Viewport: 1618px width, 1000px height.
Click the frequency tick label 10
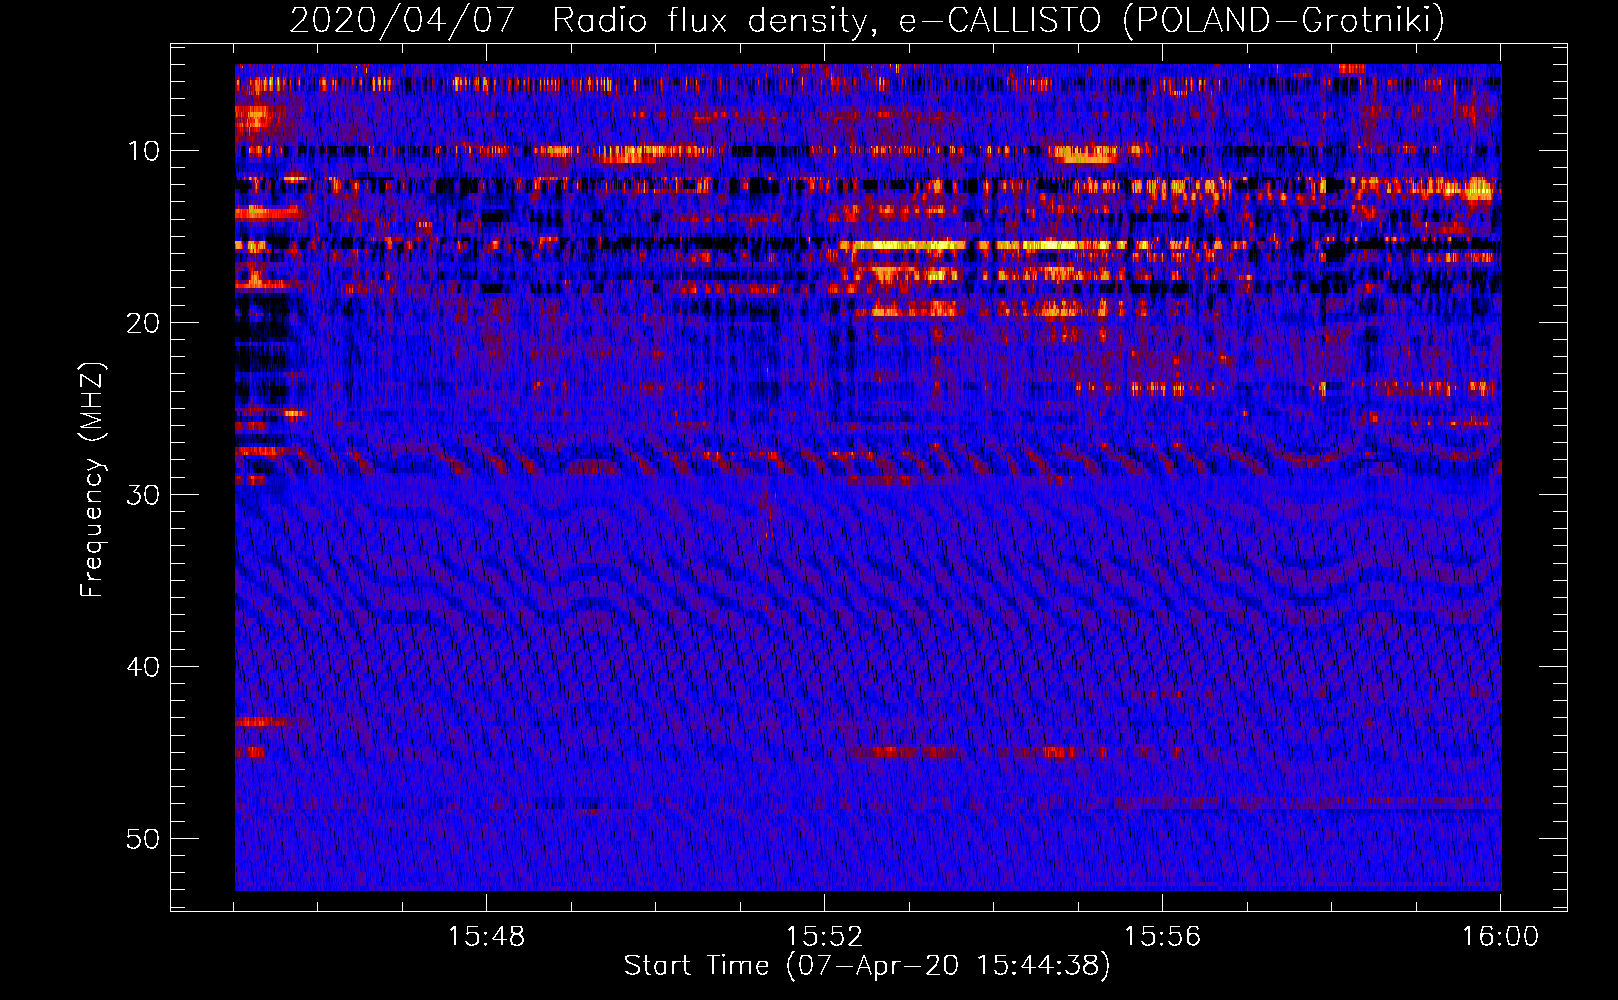143,151
